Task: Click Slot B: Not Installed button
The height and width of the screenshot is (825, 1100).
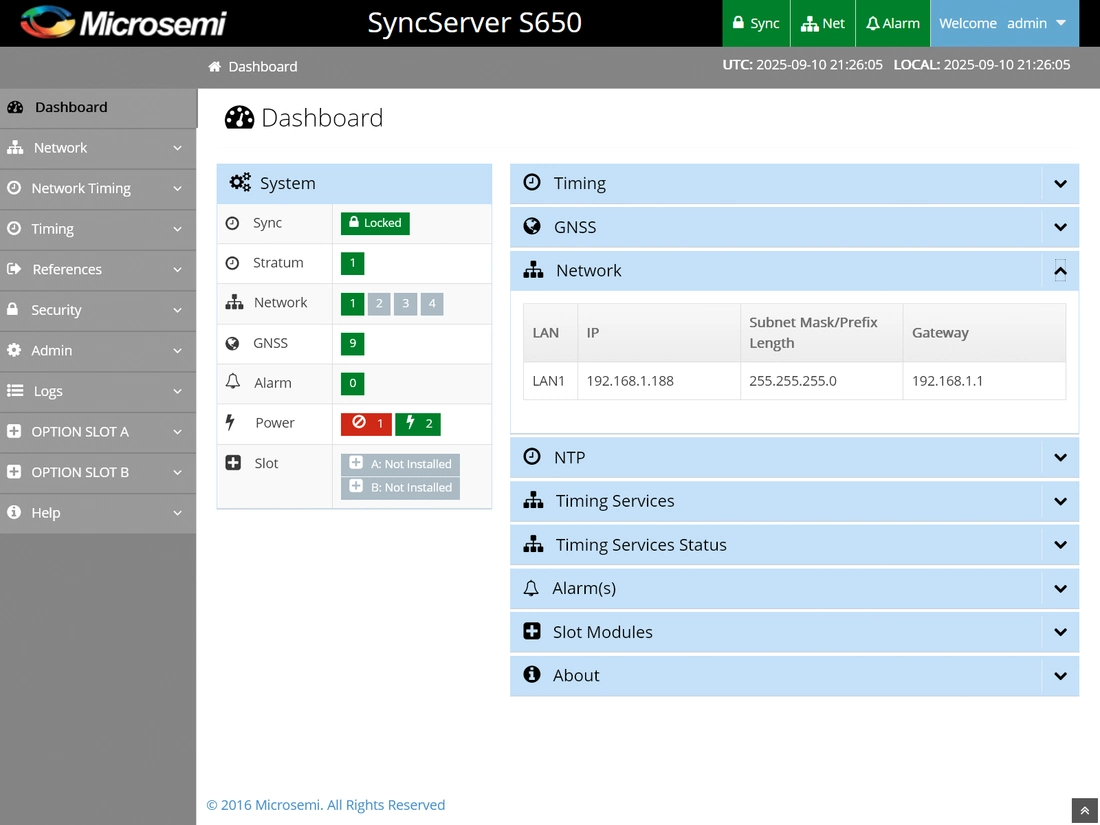Action: pyautogui.click(x=401, y=488)
